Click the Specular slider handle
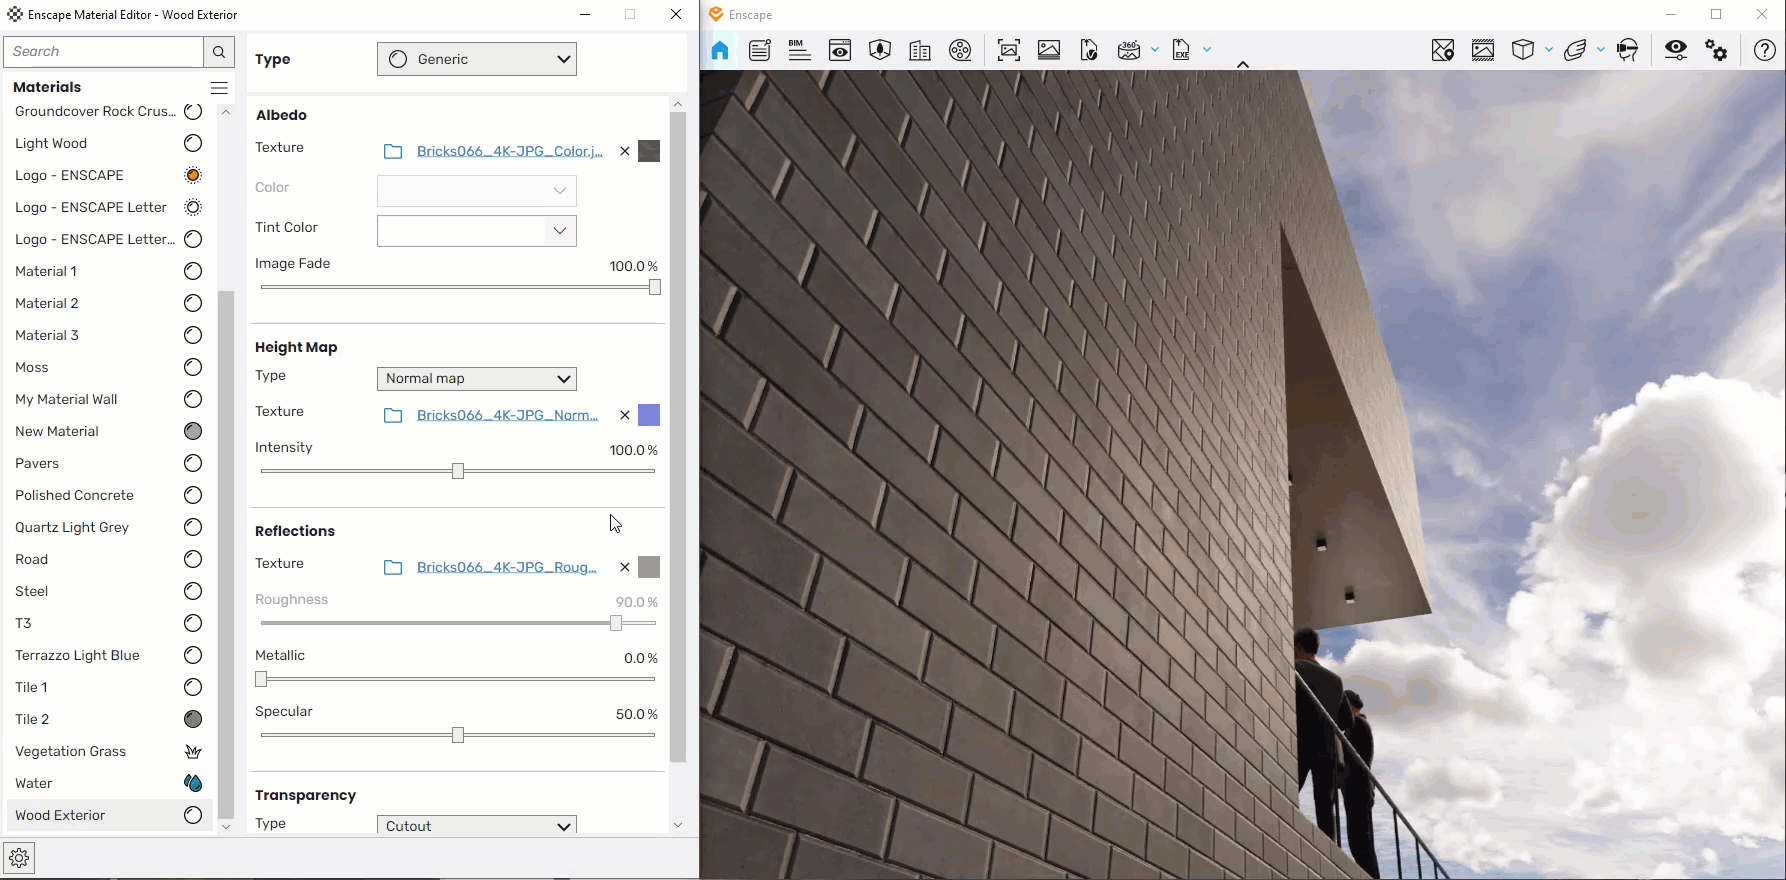This screenshot has width=1786, height=880. pos(458,735)
